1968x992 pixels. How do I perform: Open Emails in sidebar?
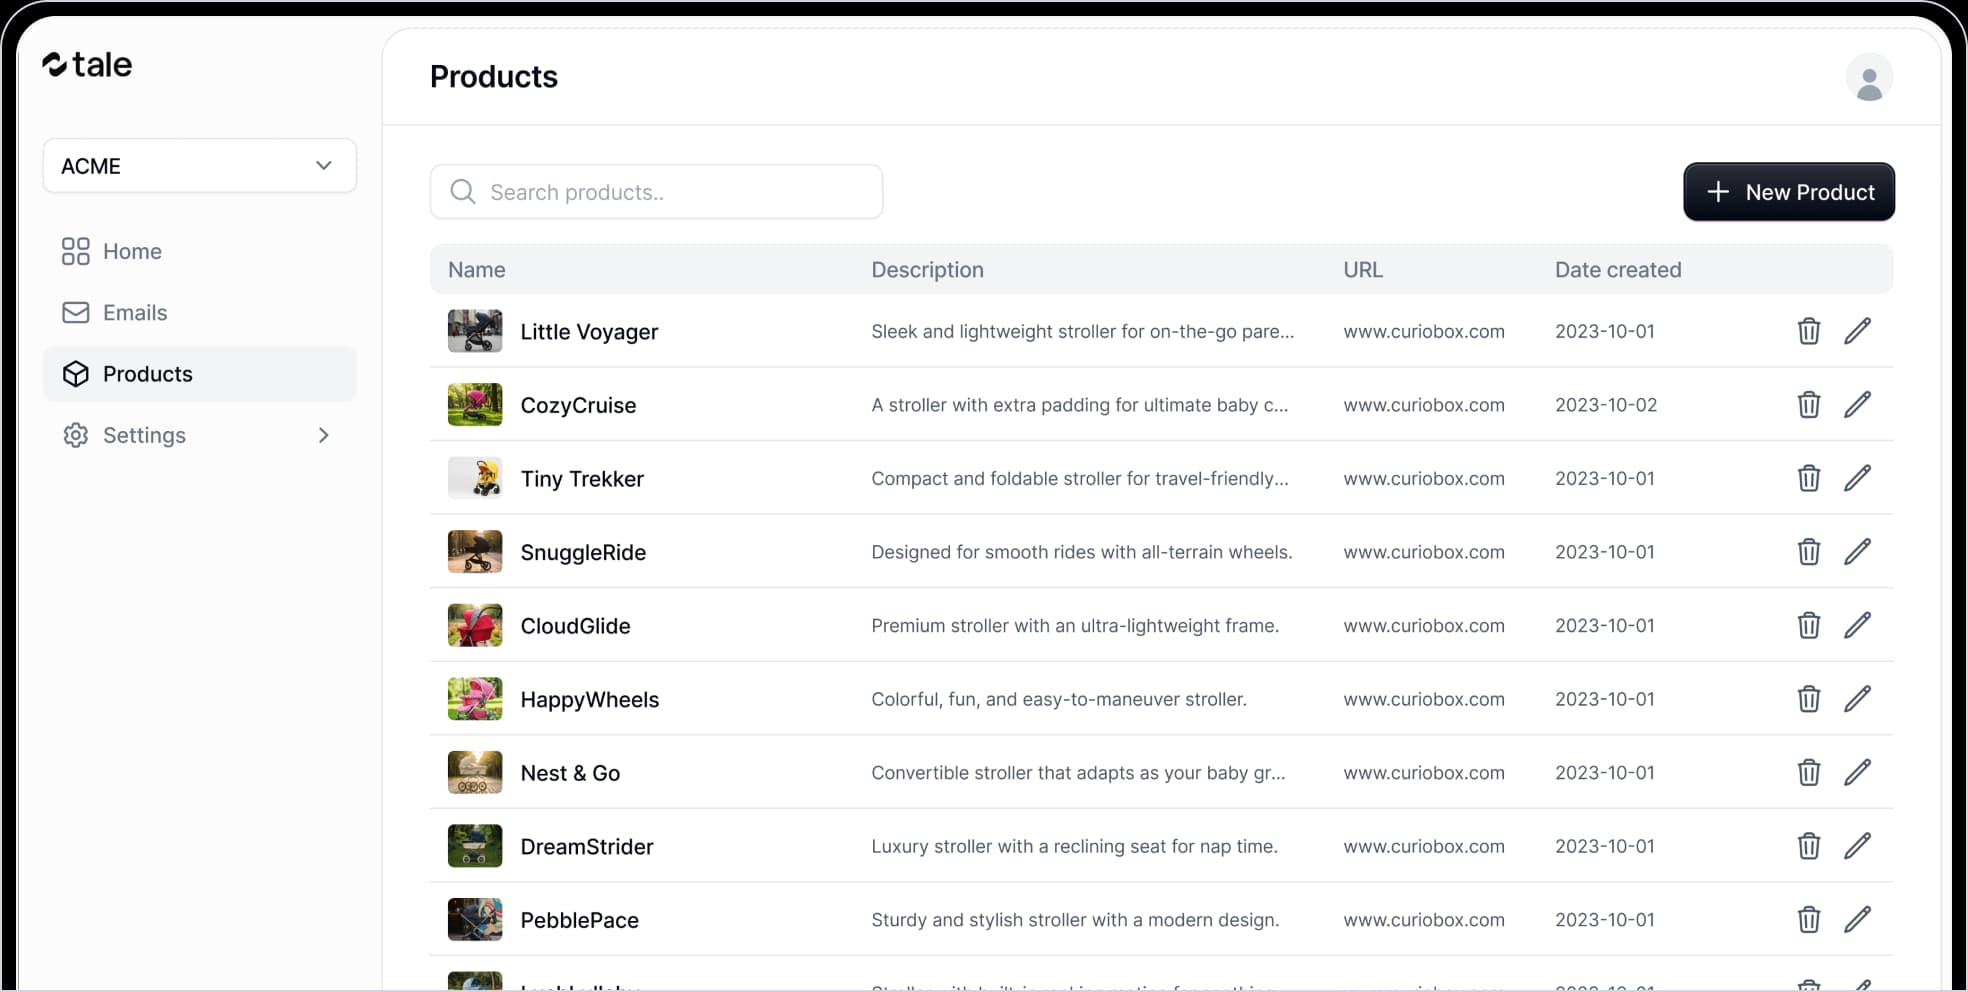tap(200, 312)
